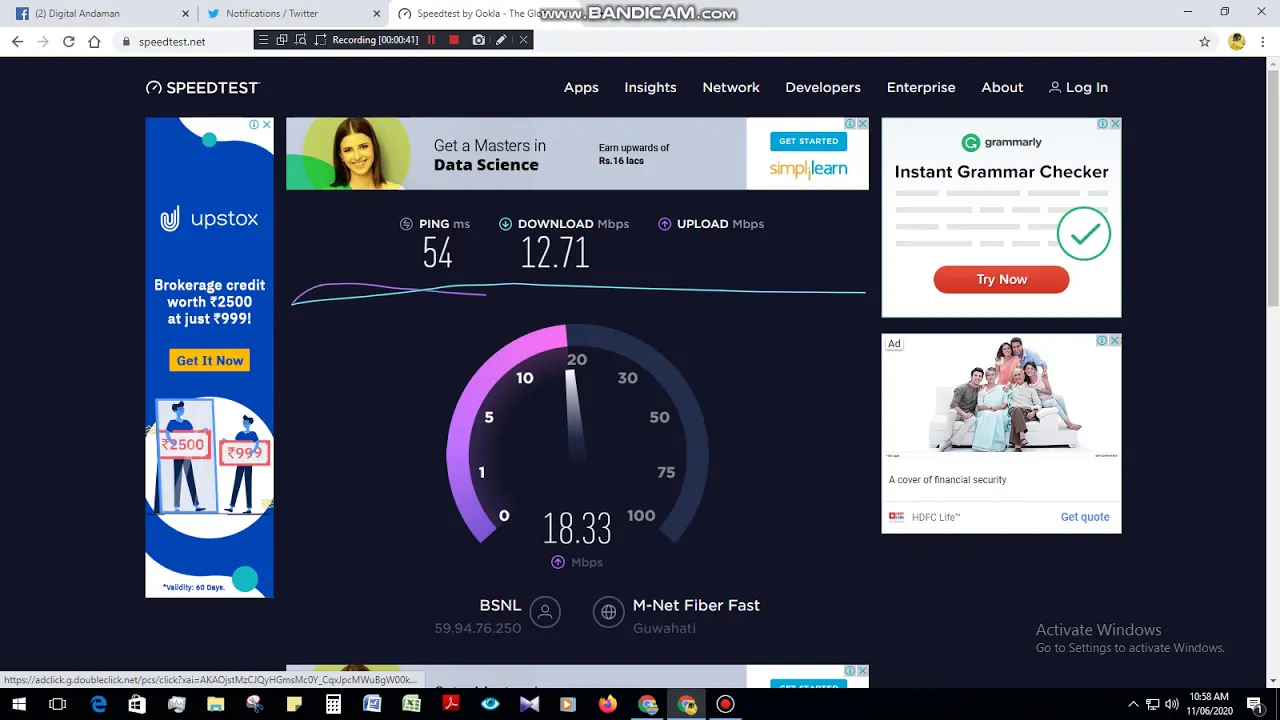This screenshot has width=1280, height=720.
Task: Click the SPEEDTEST logo
Action: click(x=203, y=88)
